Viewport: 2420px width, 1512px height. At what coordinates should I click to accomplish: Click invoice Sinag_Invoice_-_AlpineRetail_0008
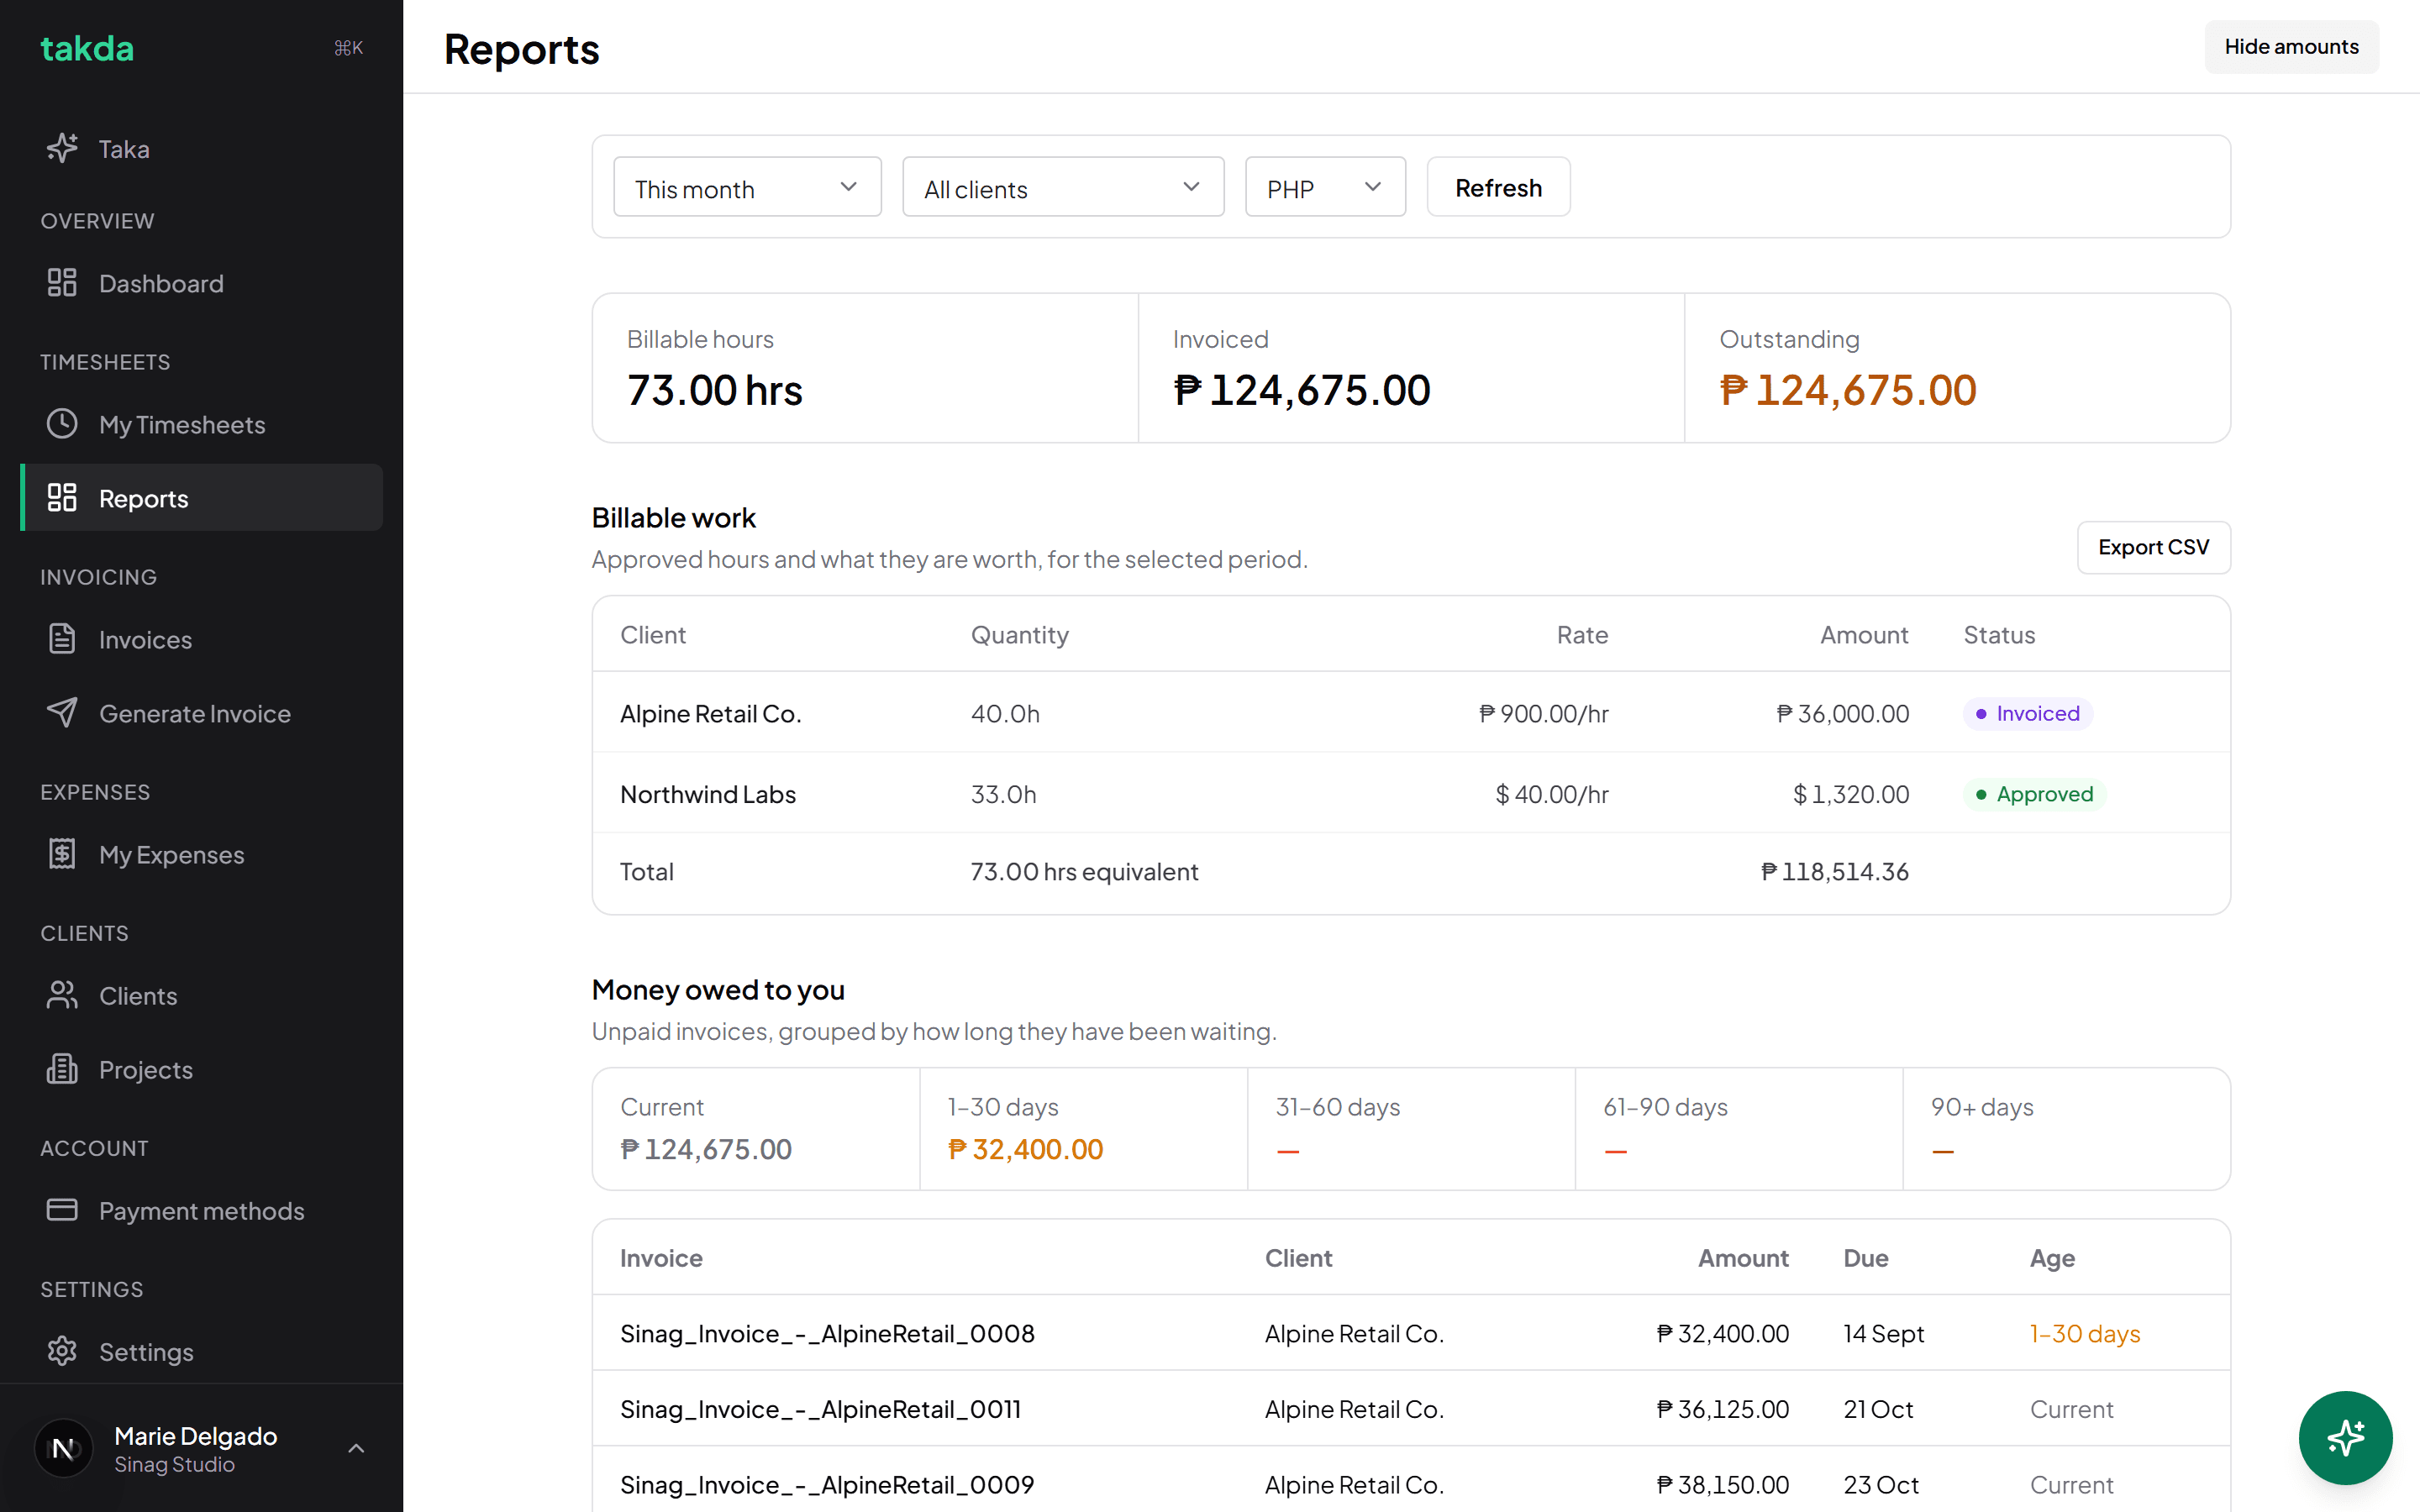[x=827, y=1333]
